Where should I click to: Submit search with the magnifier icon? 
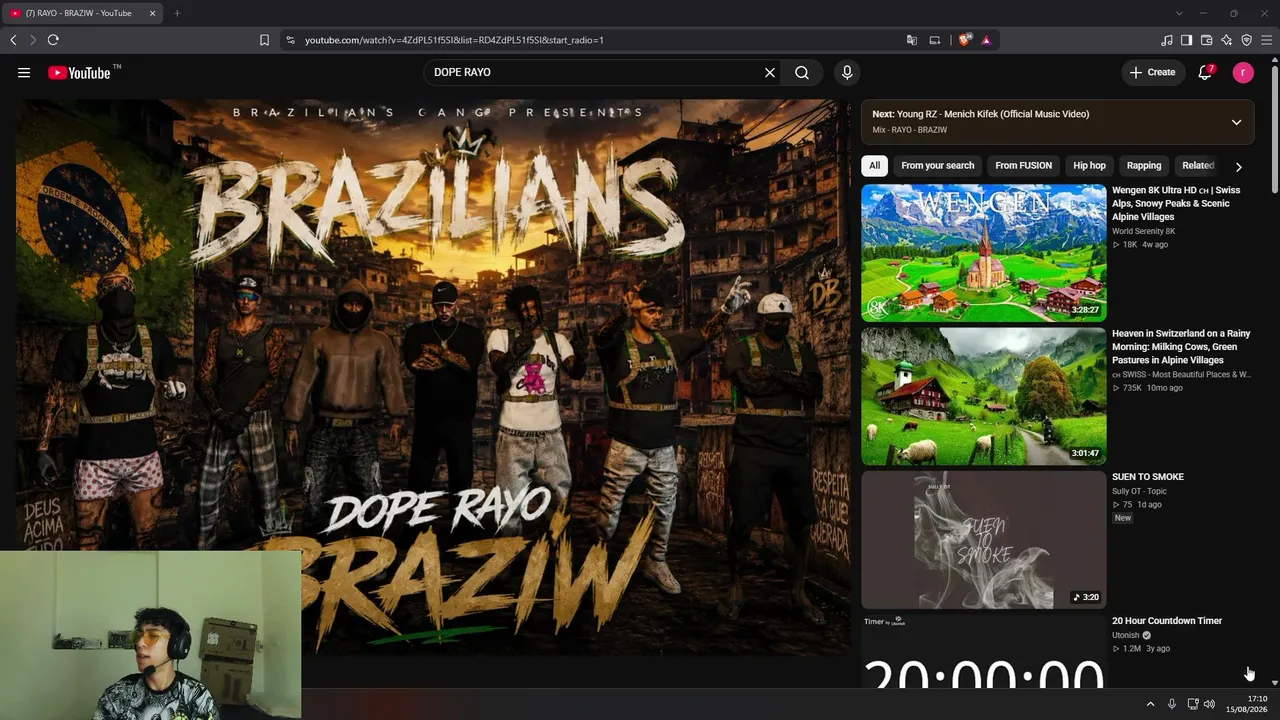point(802,72)
